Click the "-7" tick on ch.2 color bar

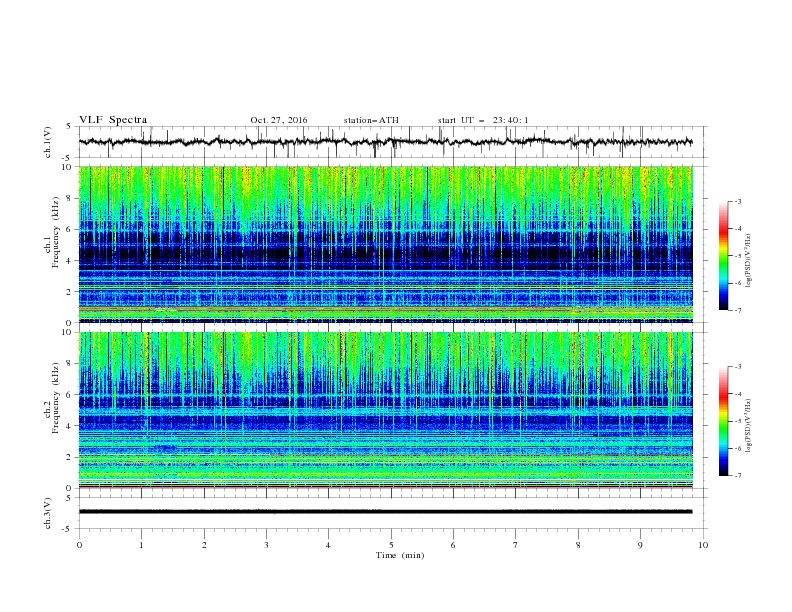[x=738, y=475]
